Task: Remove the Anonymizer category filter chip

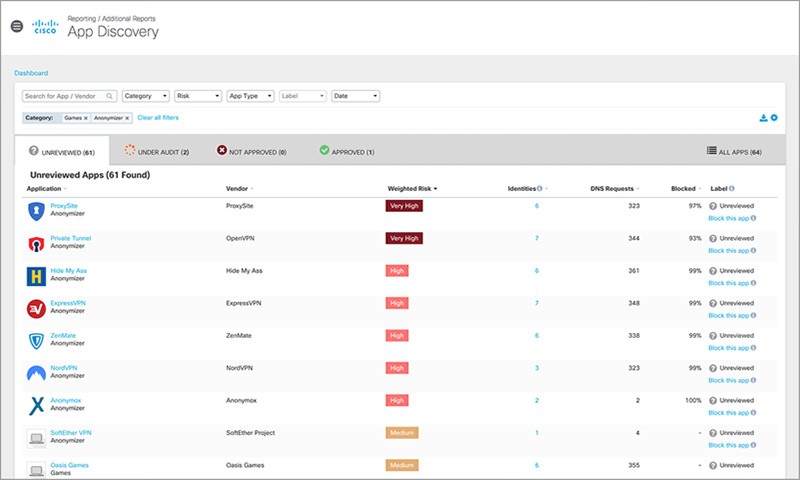Action: pos(127,118)
